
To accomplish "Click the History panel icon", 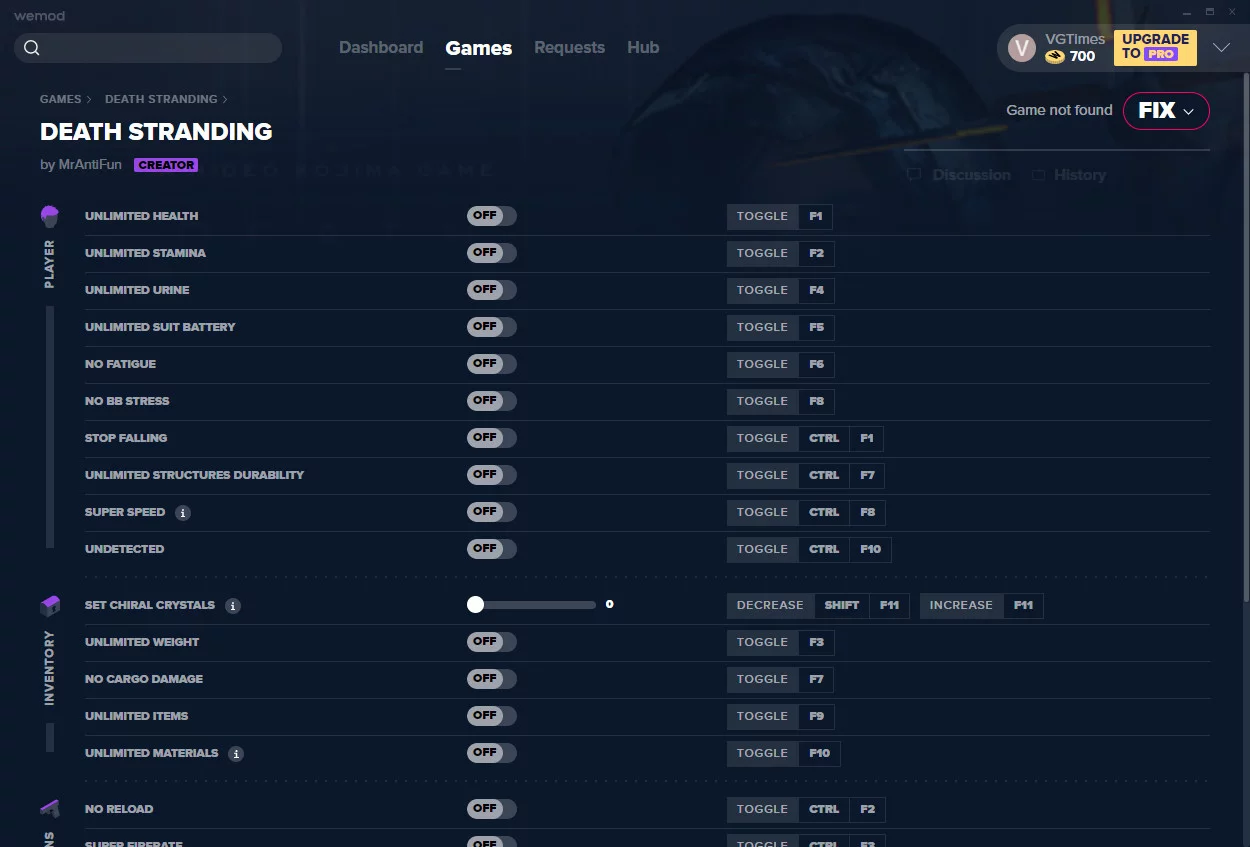I will tap(1039, 175).
